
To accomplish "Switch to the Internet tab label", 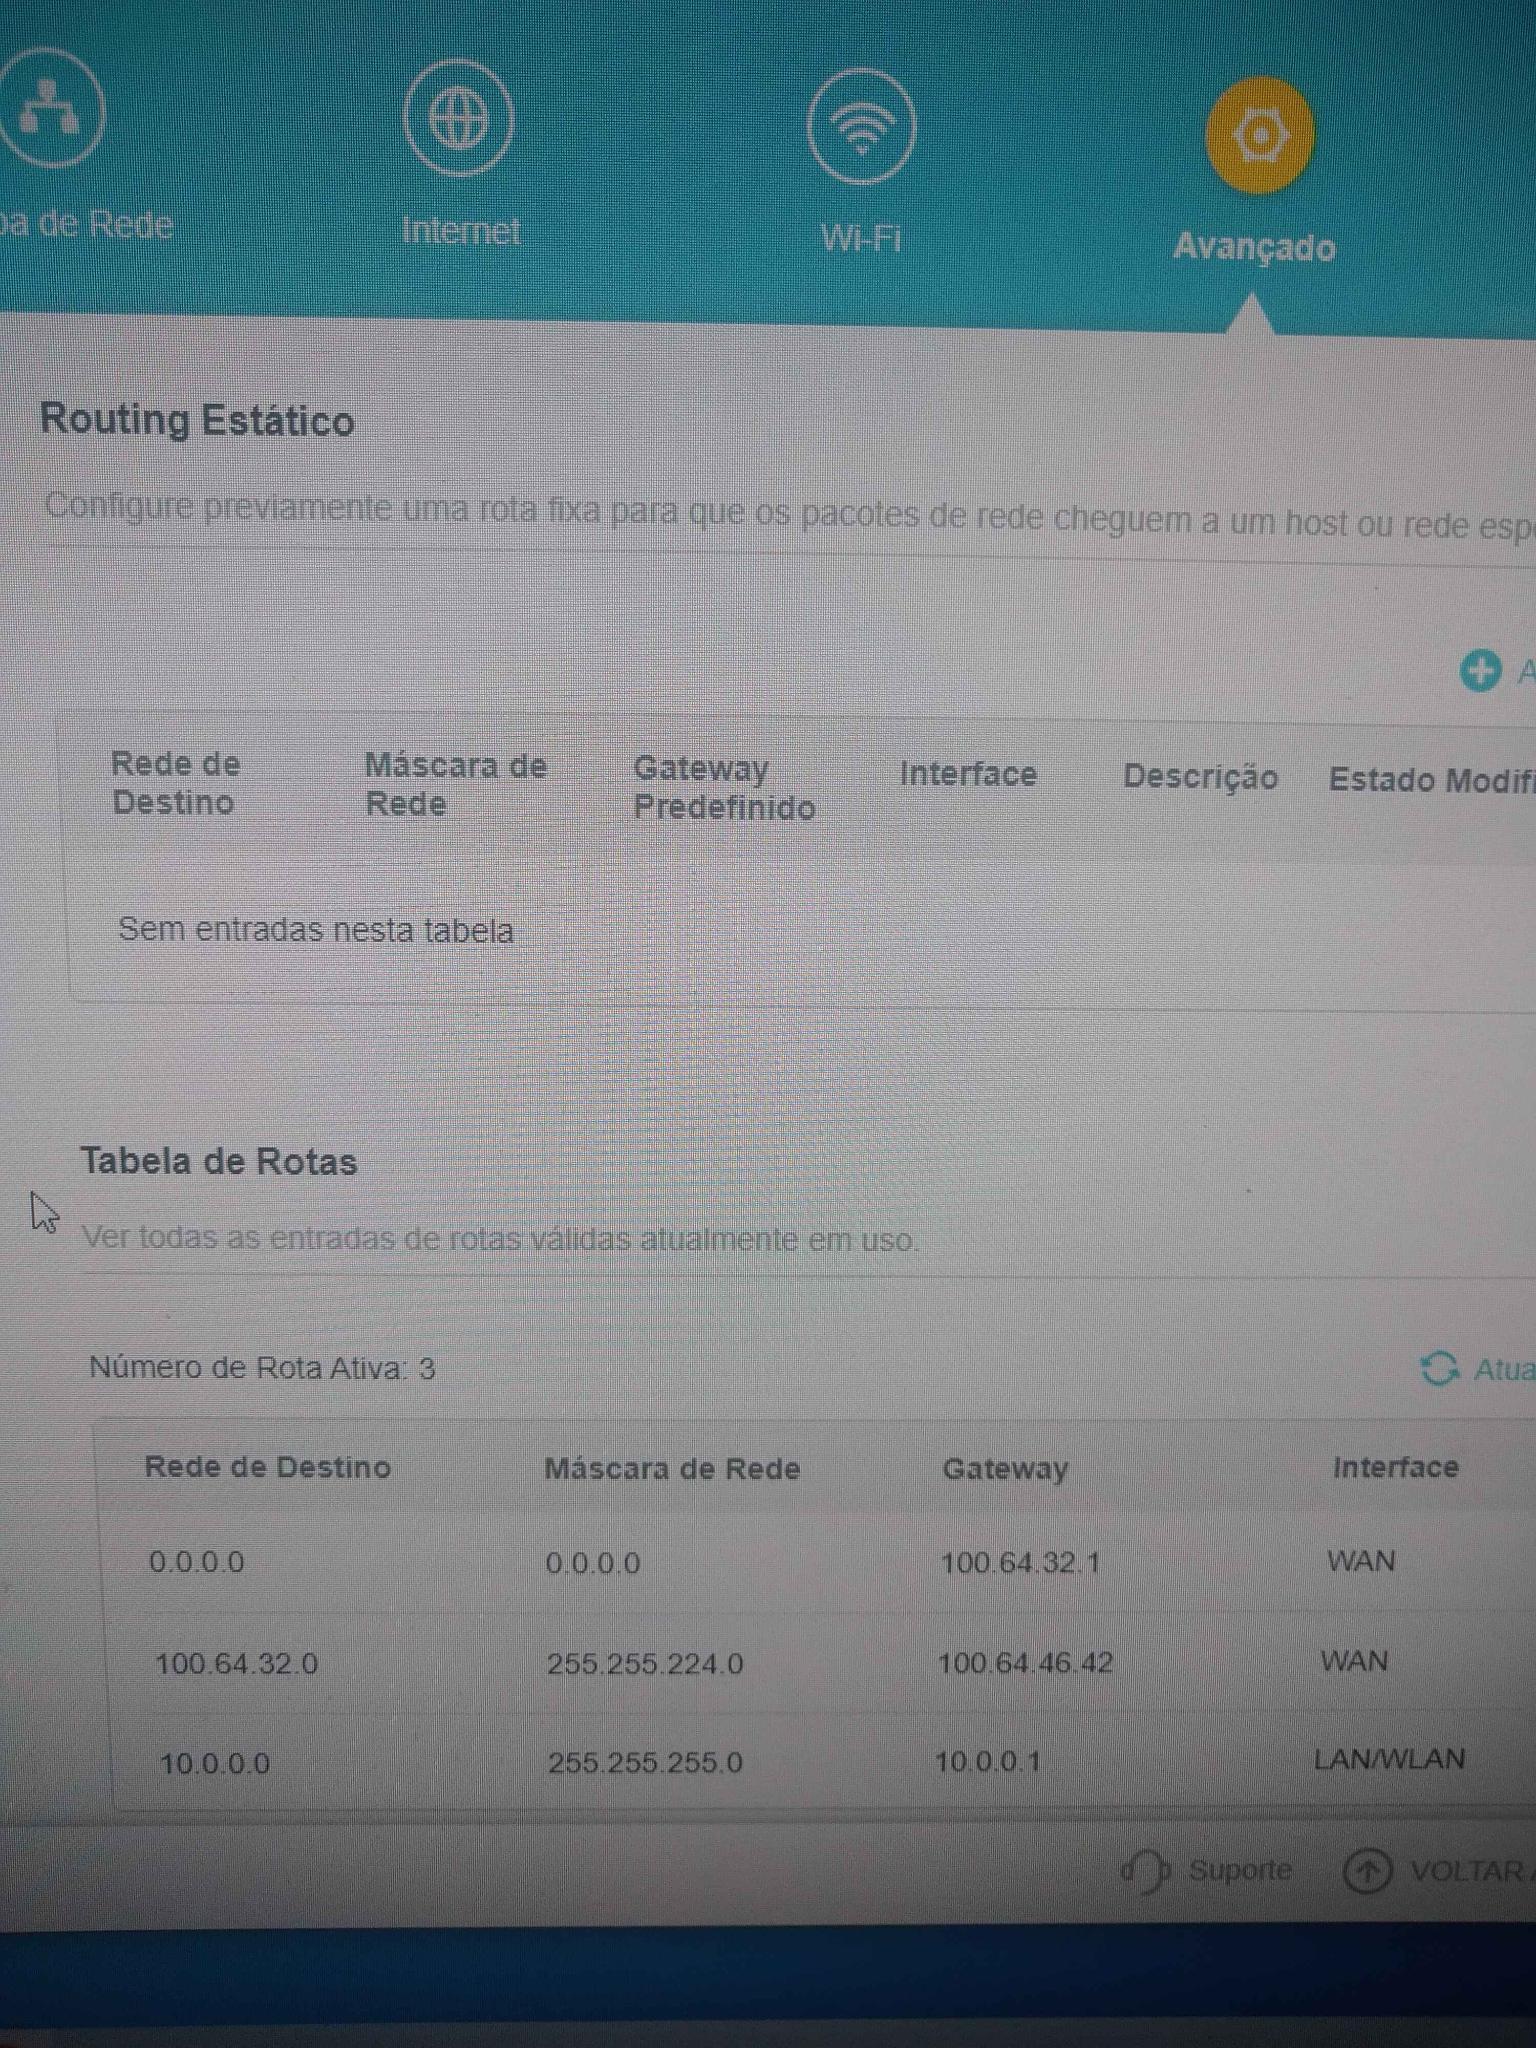I will [x=461, y=232].
